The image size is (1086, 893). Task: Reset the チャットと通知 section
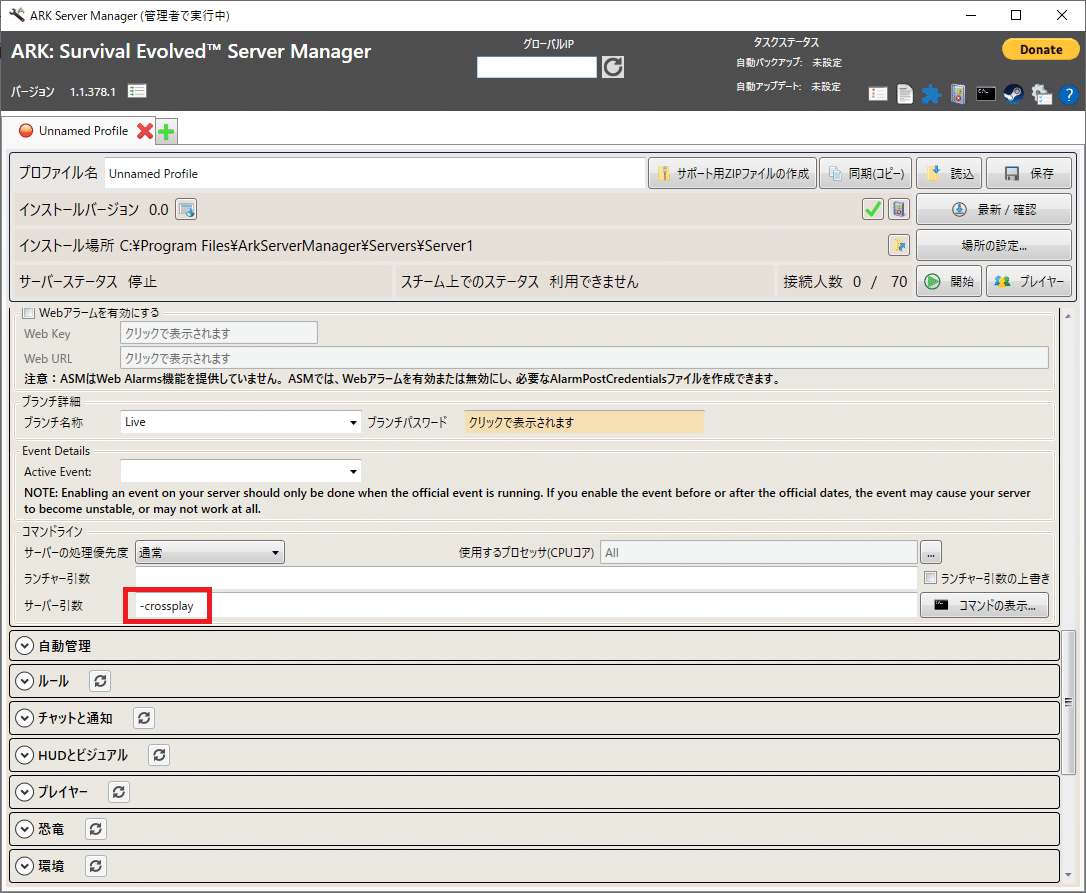click(x=144, y=718)
